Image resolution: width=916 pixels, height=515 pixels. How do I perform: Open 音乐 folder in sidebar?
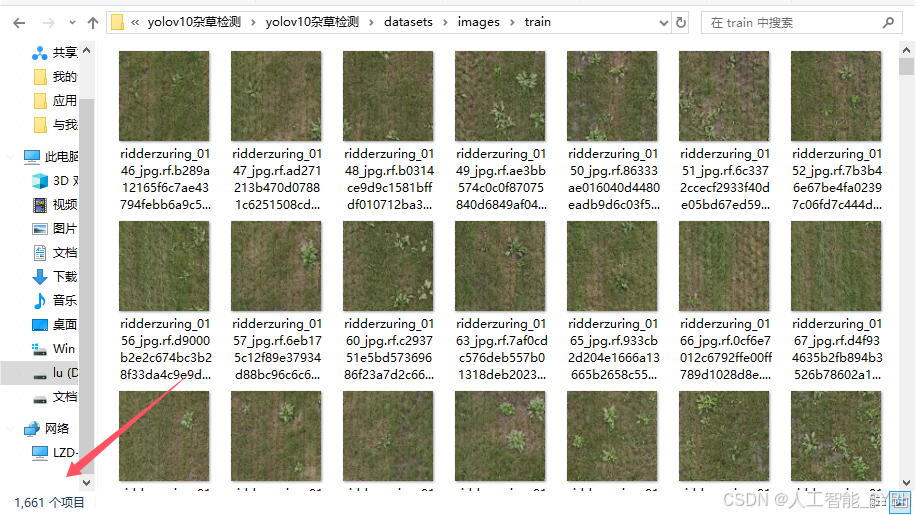point(54,300)
